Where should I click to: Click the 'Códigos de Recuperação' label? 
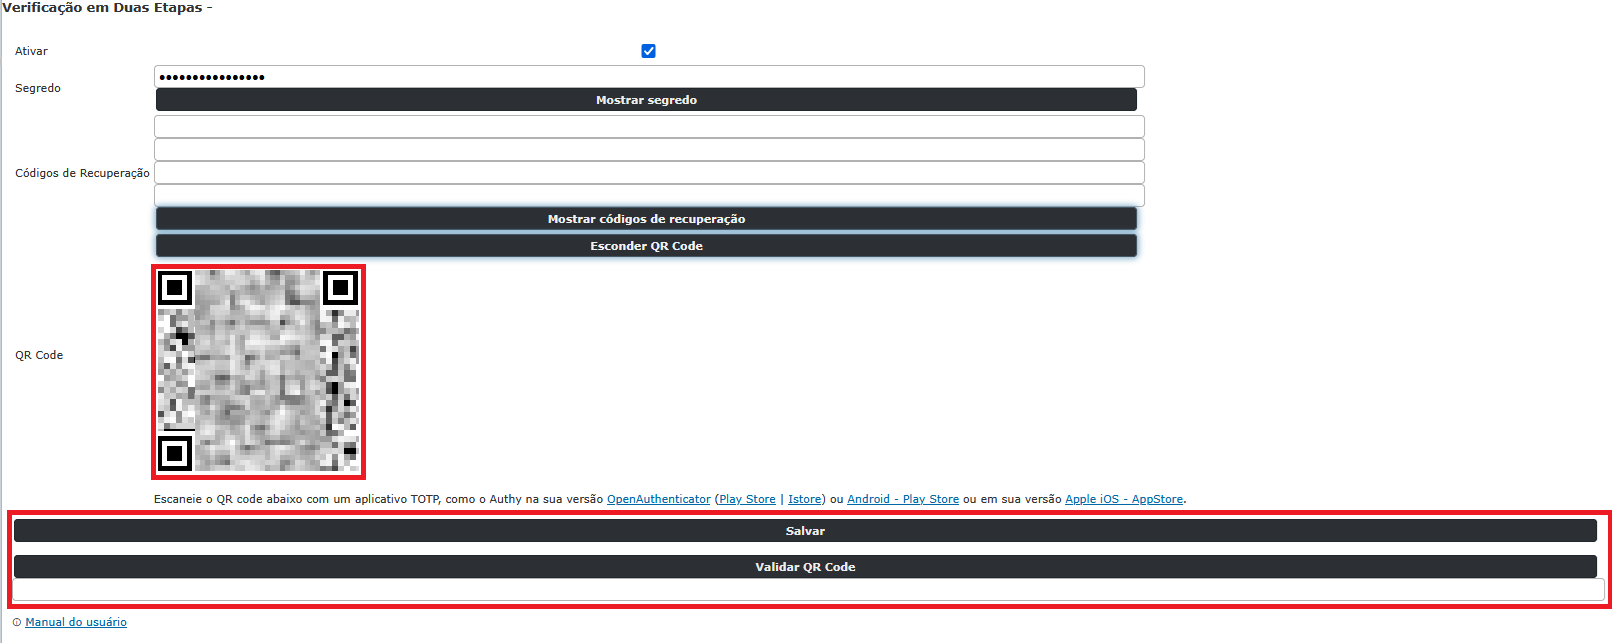[82, 173]
